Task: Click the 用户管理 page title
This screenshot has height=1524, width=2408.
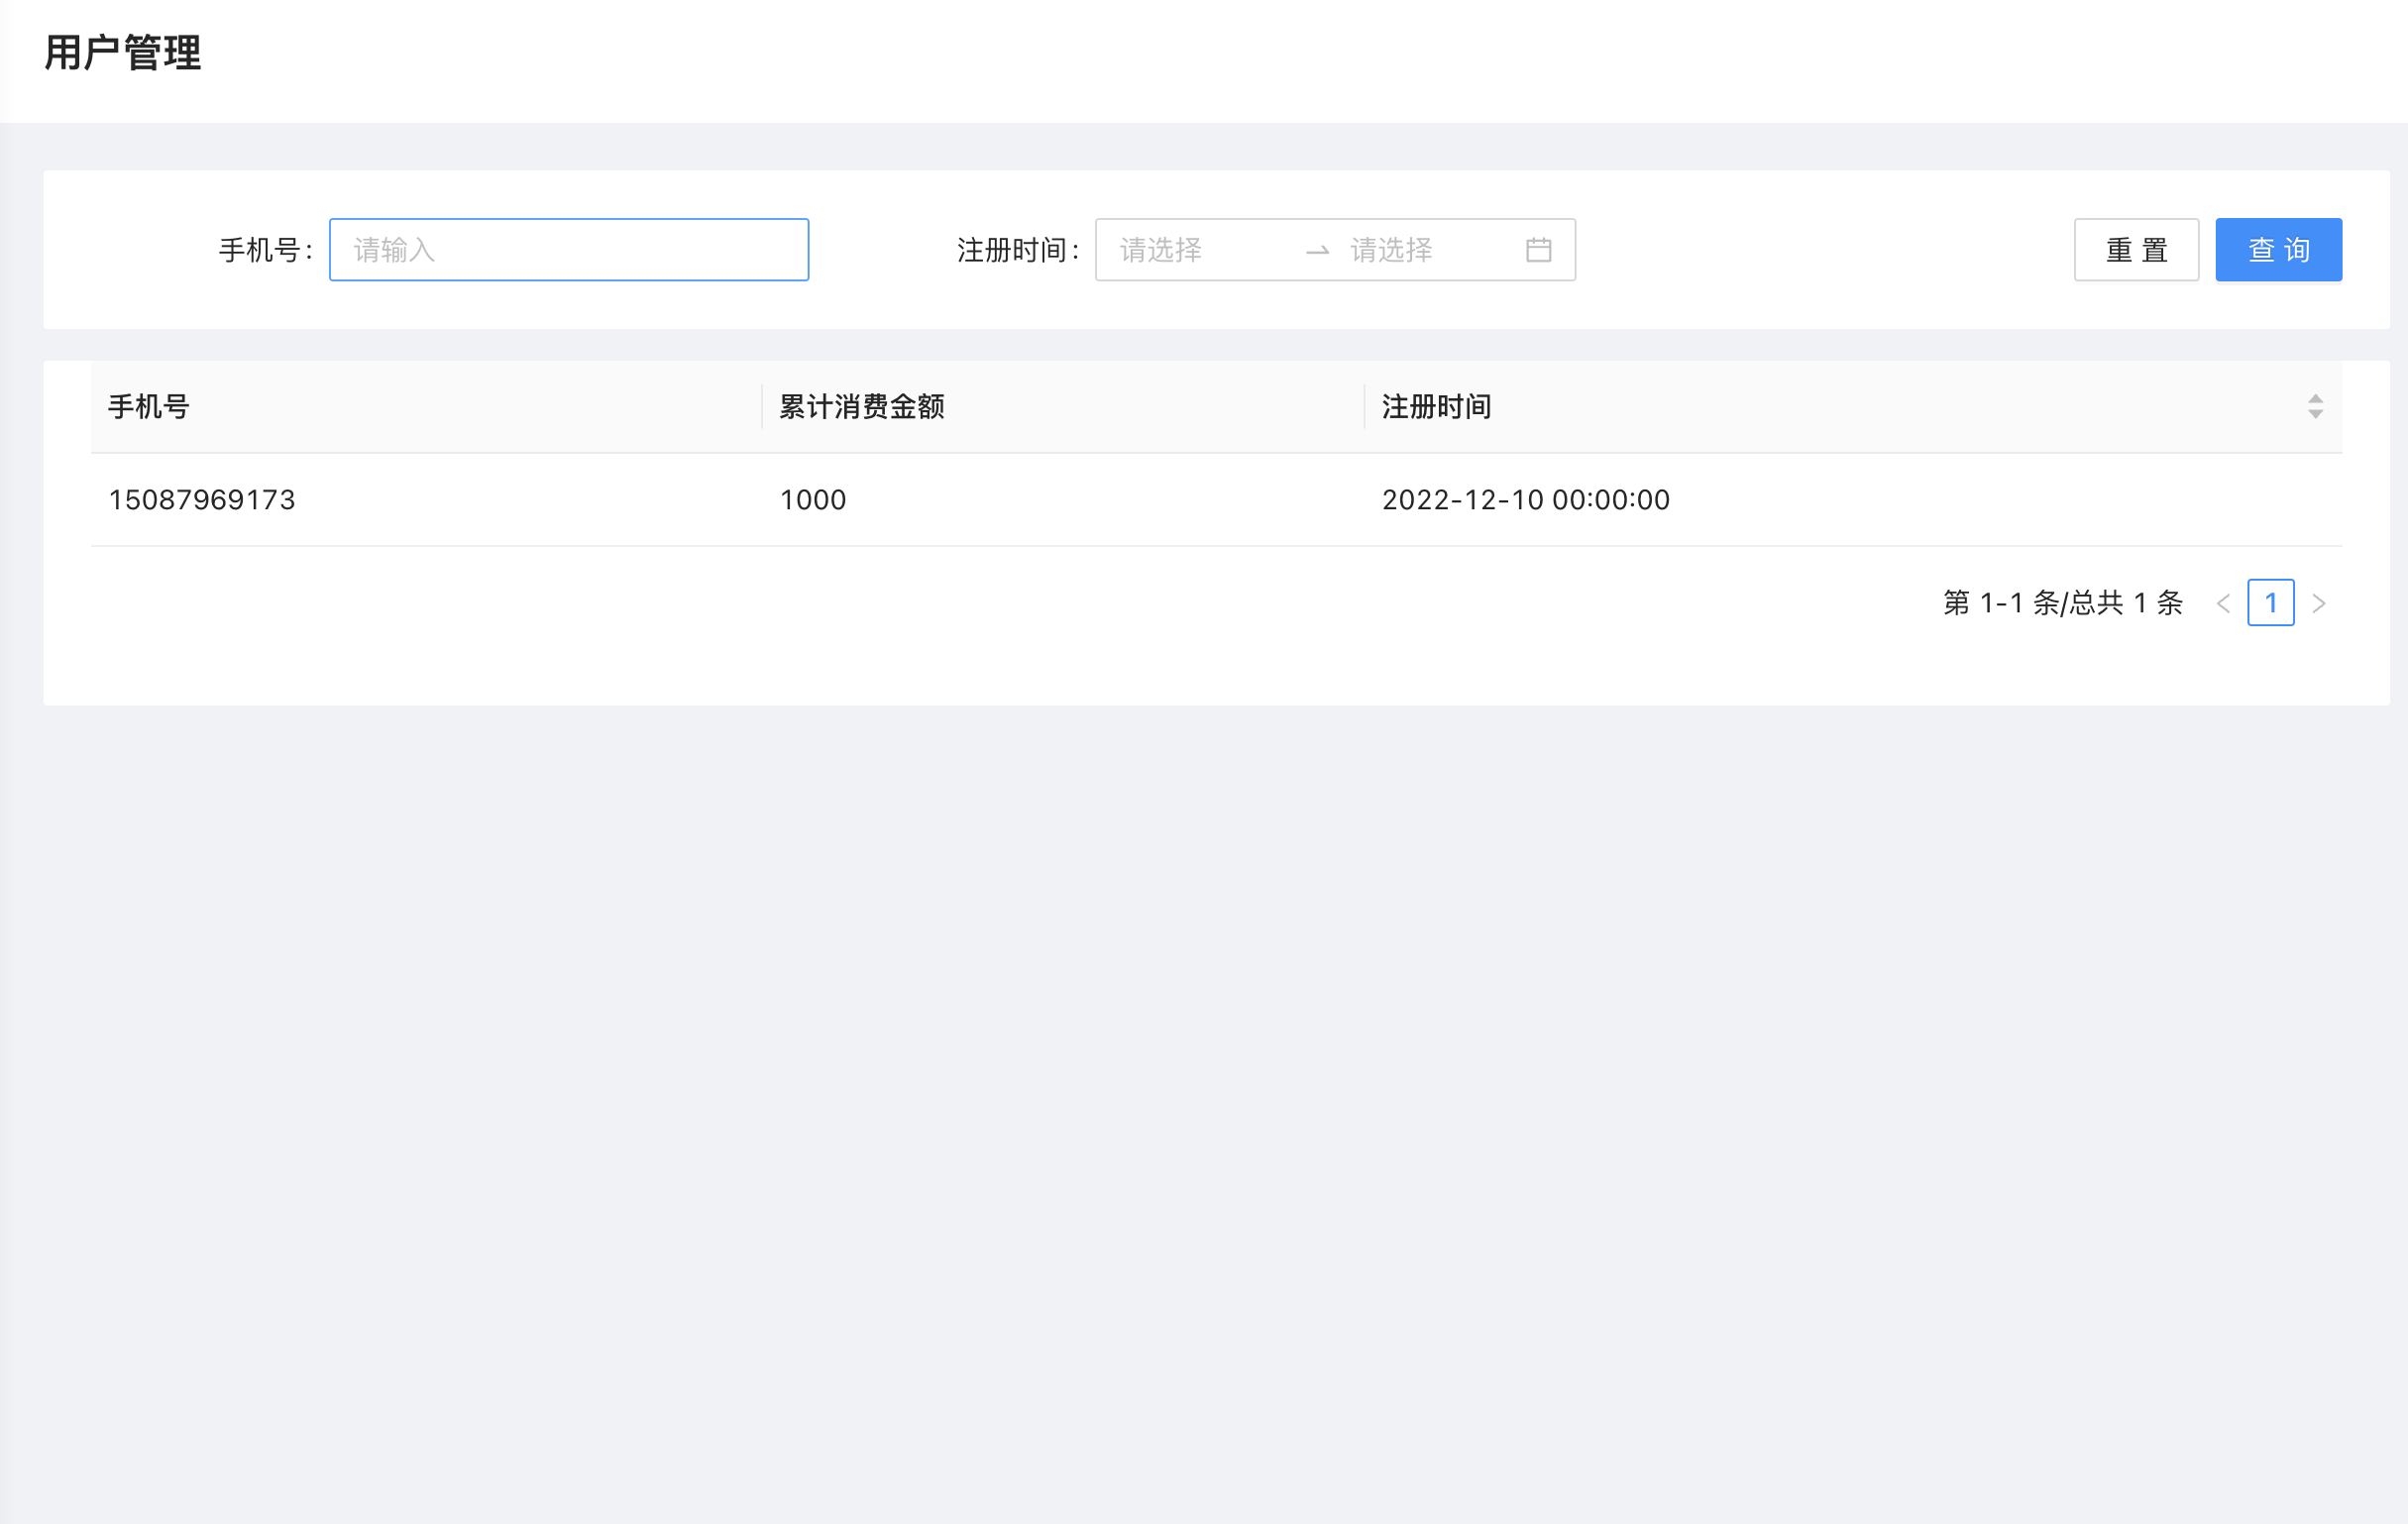Action: coord(122,52)
